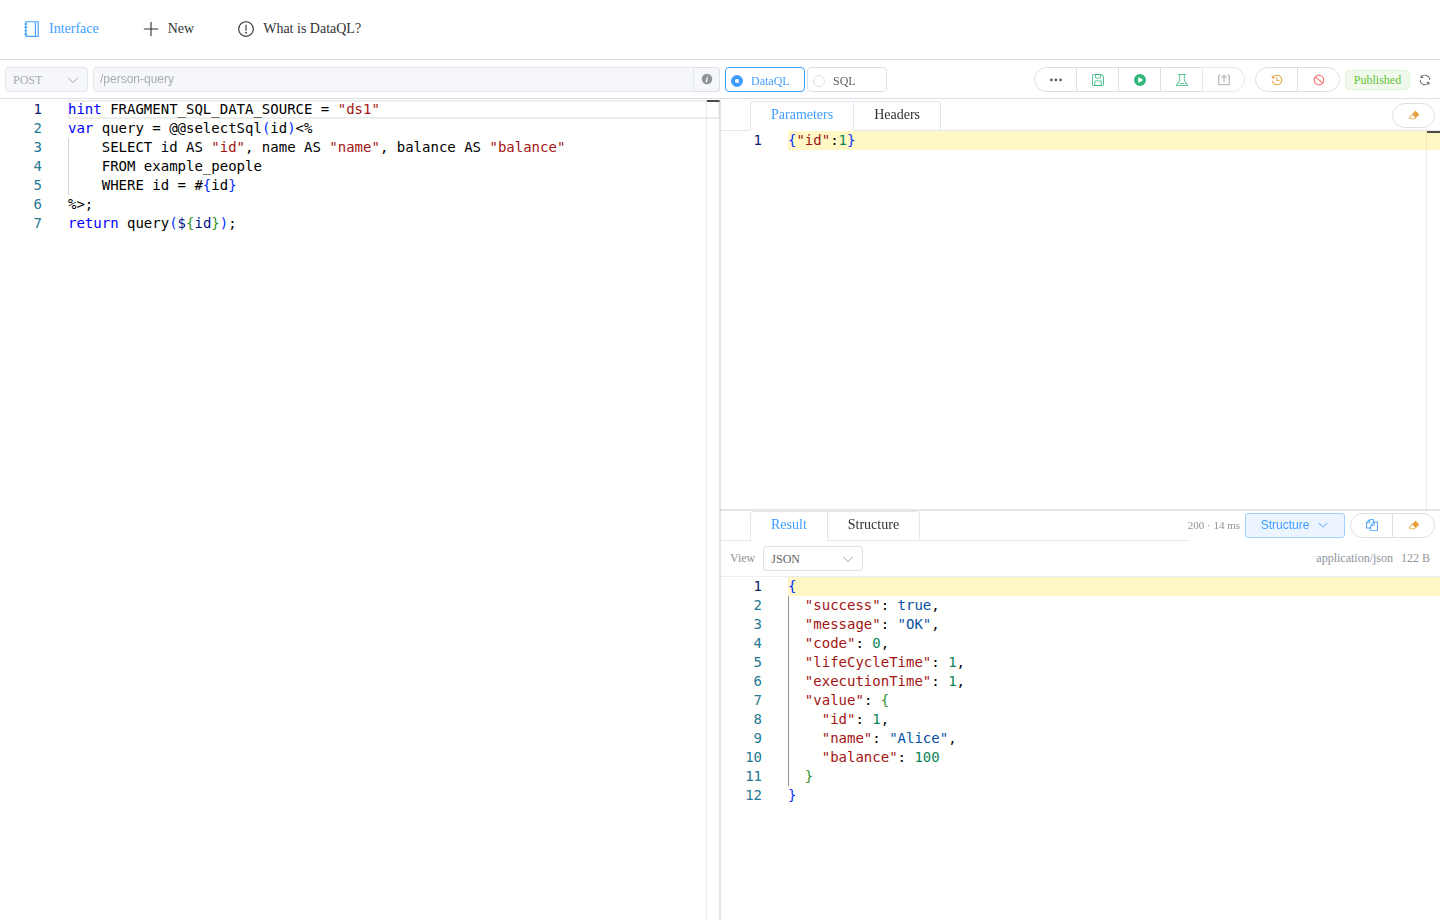Click the "balance": 100 result line
The height and width of the screenshot is (920, 1440).
881,757
